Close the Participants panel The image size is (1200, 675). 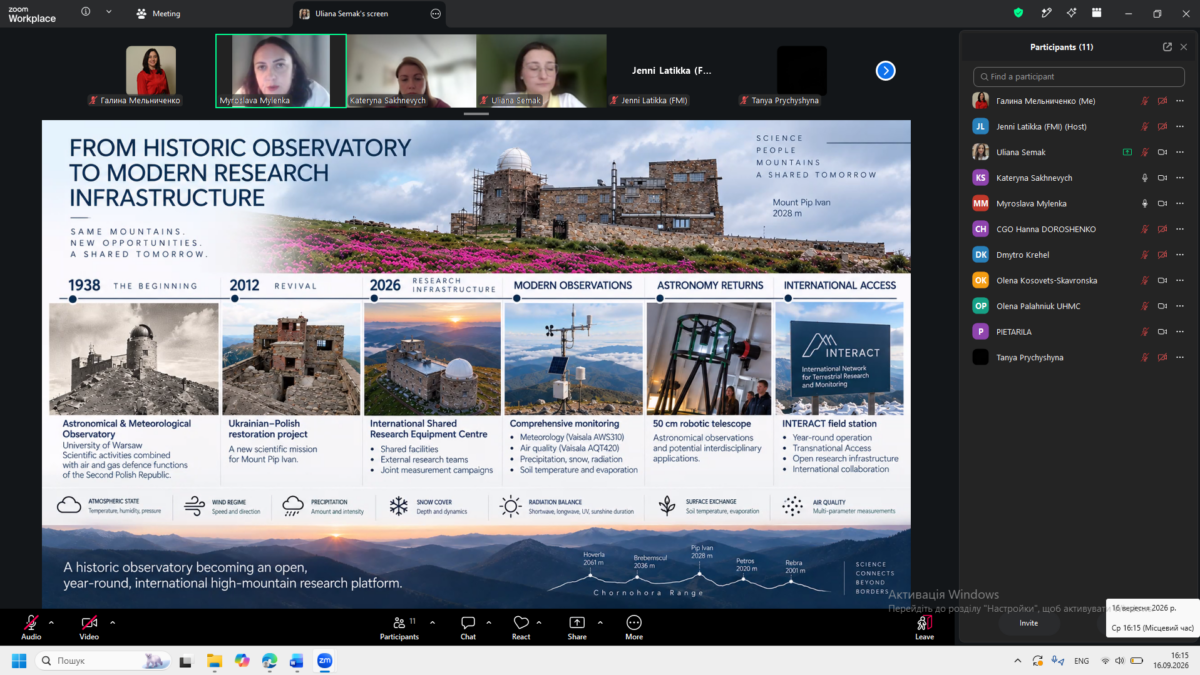1183,47
